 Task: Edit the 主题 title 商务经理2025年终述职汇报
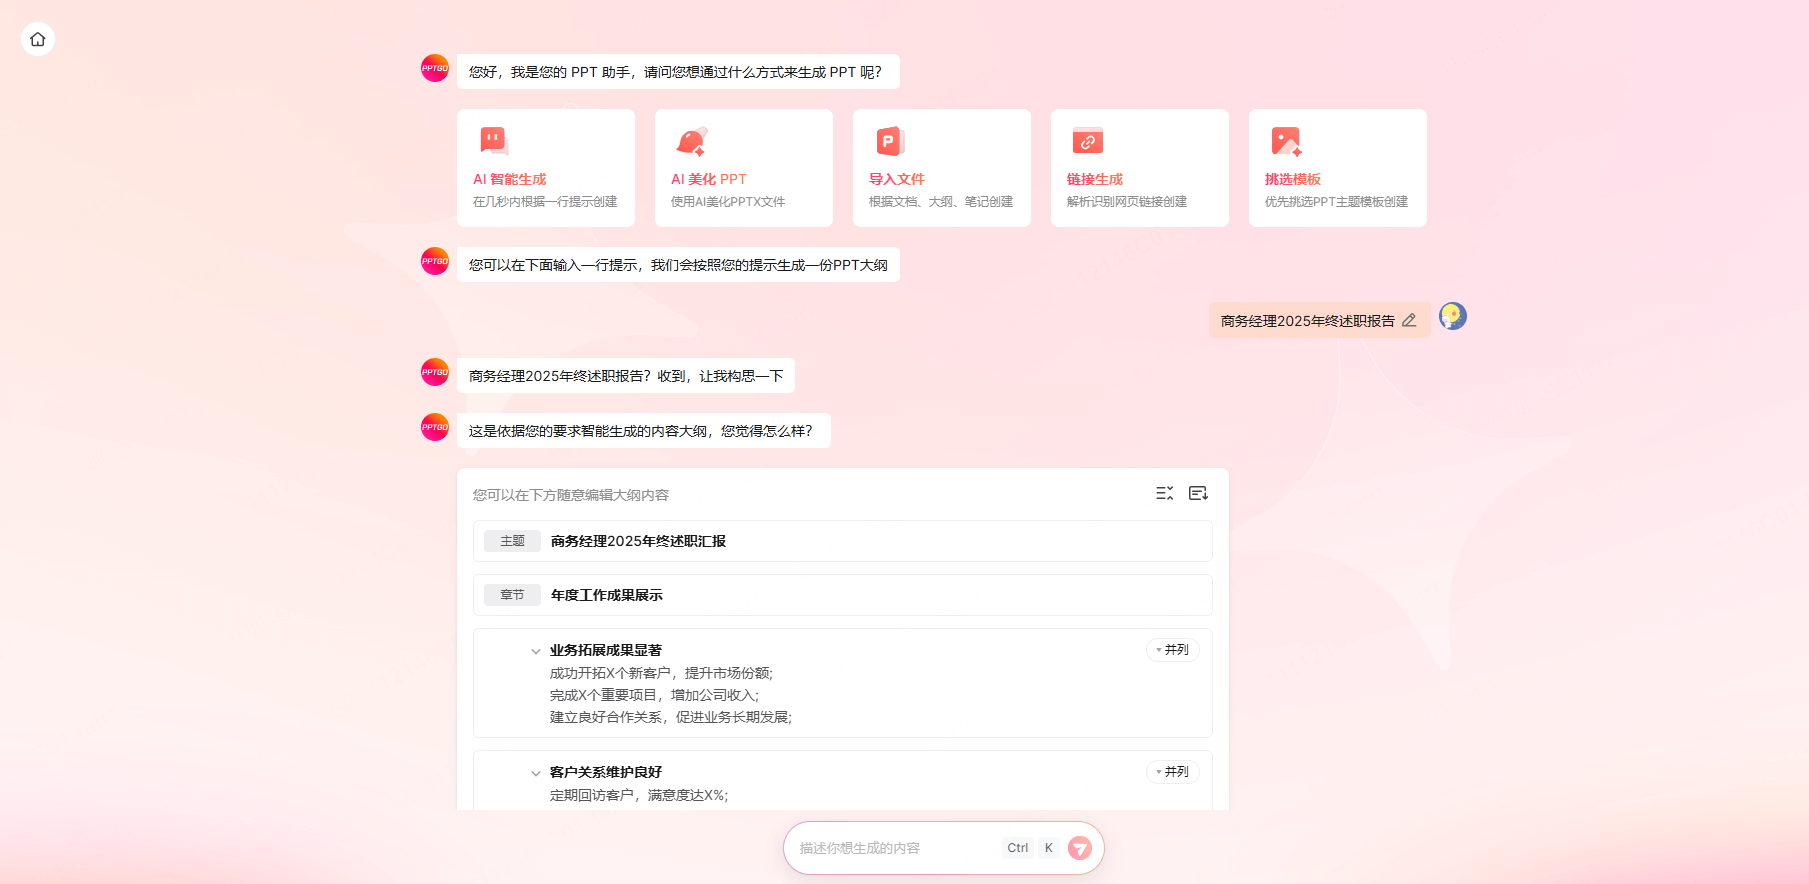[x=638, y=541]
